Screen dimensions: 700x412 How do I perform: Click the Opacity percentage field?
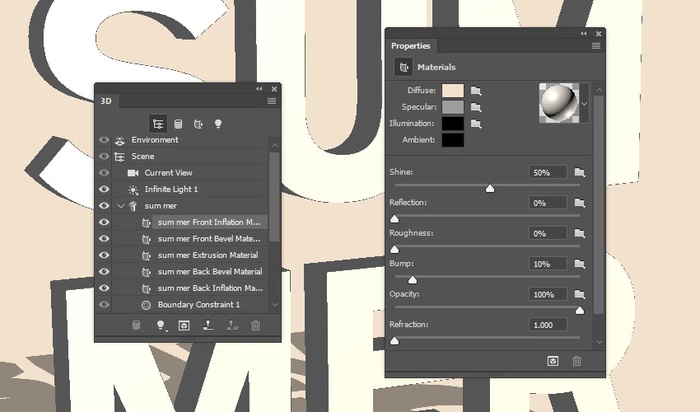coord(548,294)
